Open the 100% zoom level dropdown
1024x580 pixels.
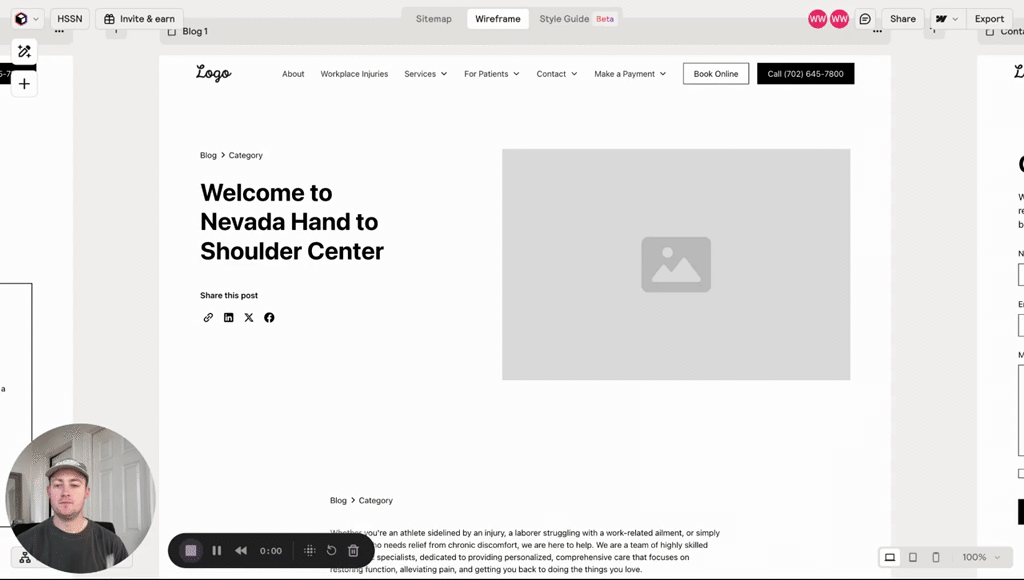pos(980,557)
